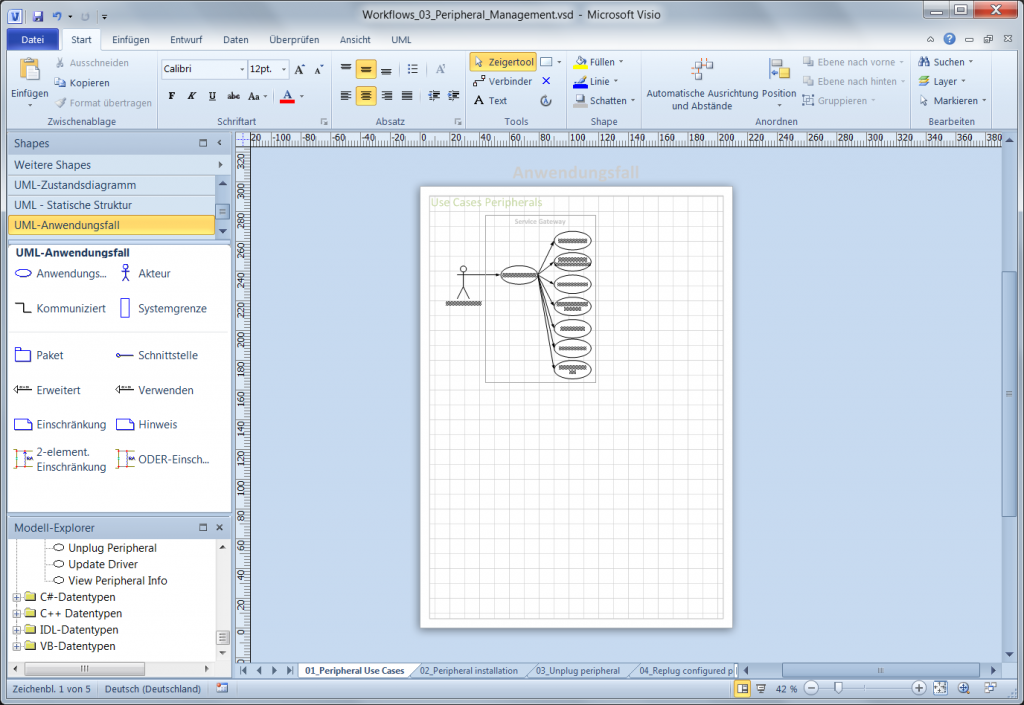Viewport: 1024px width, 705px height.
Task: Decrease font size with A-down icon
Action: click(x=319, y=69)
